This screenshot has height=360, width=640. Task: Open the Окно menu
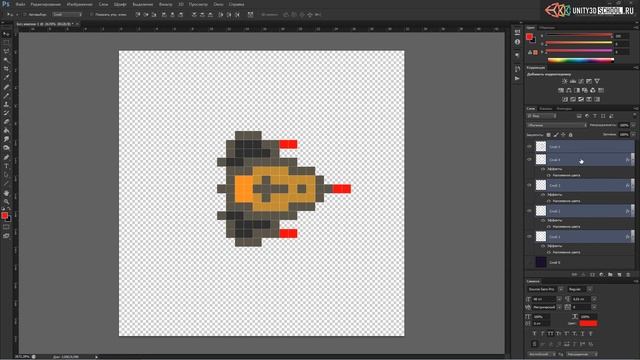218,4
